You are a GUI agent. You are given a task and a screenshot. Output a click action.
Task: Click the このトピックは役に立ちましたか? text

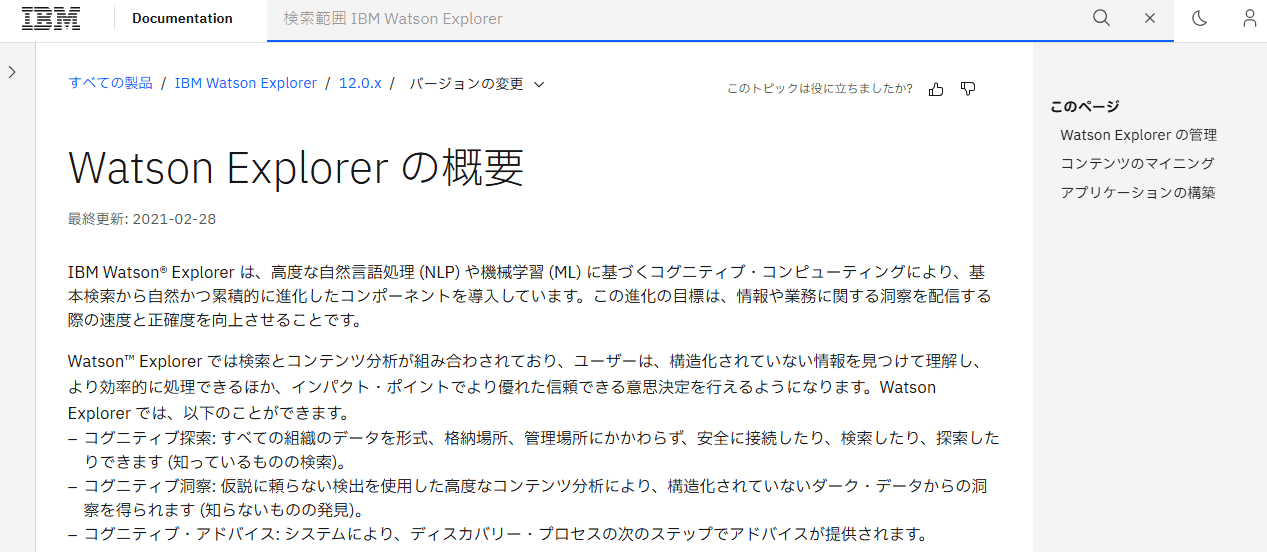click(820, 89)
